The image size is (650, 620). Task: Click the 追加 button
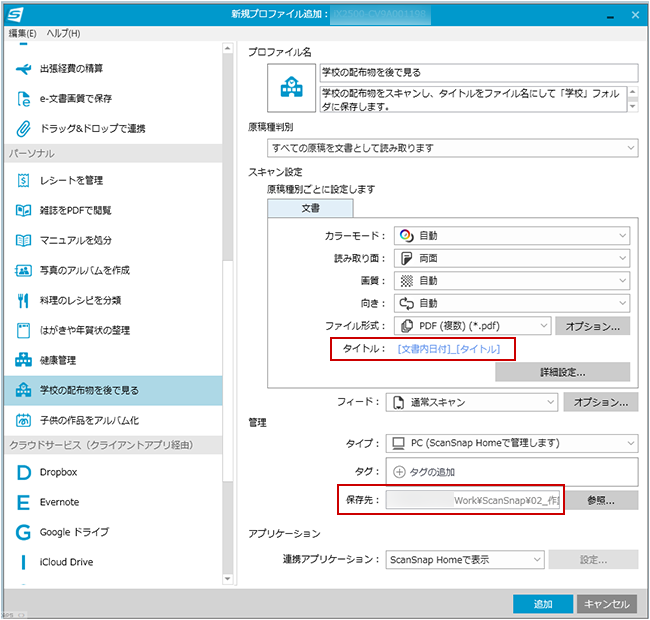tap(543, 604)
